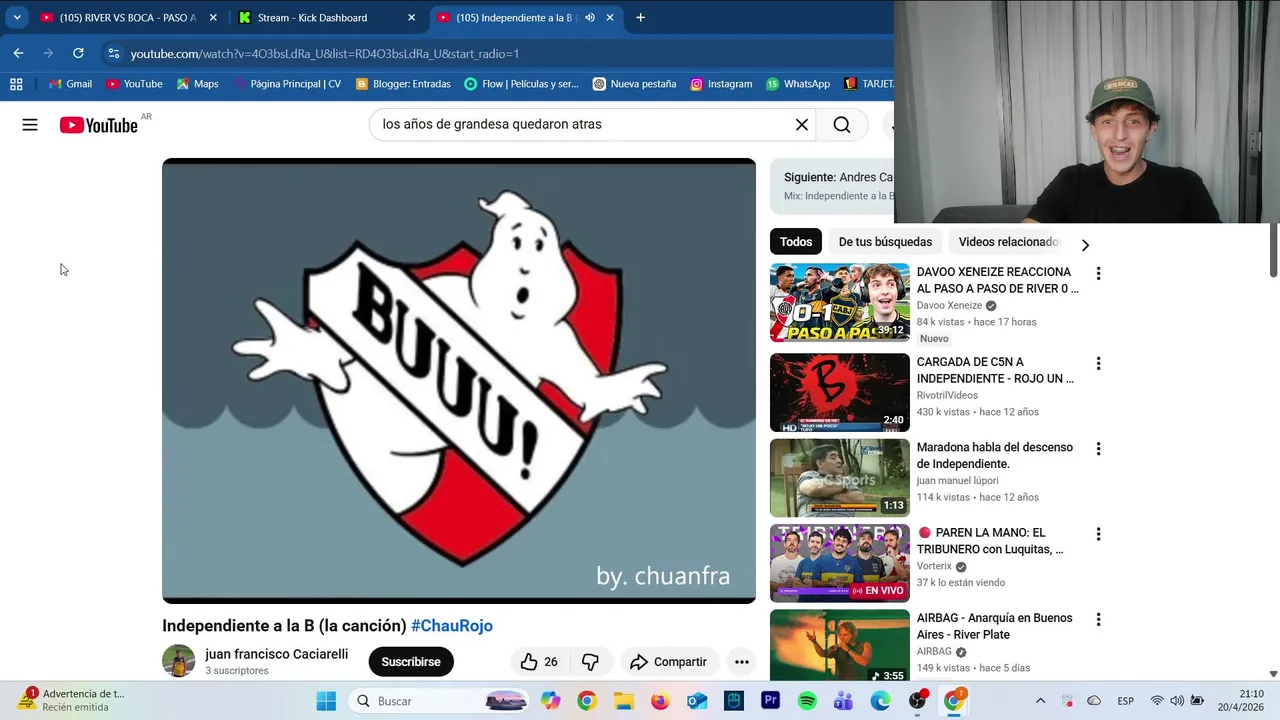The image size is (1280, 720).
Task: Open the #ChauRojo hashtag link
Action: (x=452, y=625)
